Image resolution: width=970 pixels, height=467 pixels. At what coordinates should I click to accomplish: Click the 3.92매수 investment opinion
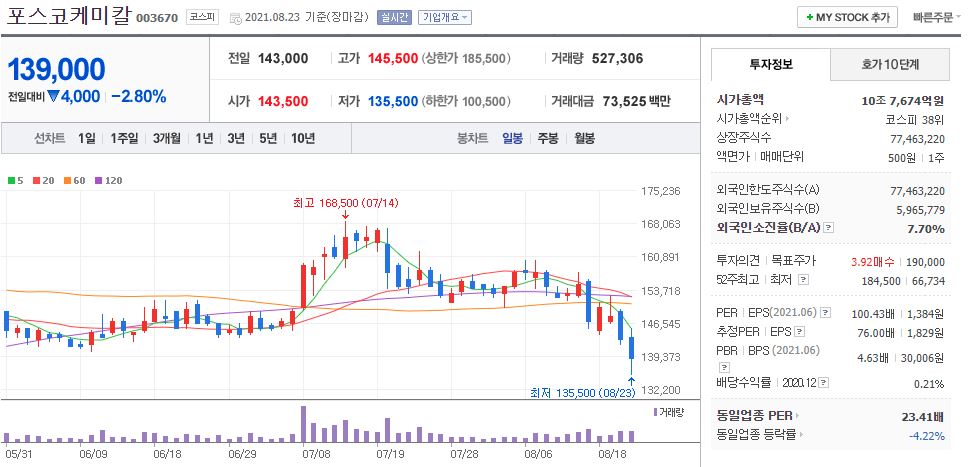[872, 262]
